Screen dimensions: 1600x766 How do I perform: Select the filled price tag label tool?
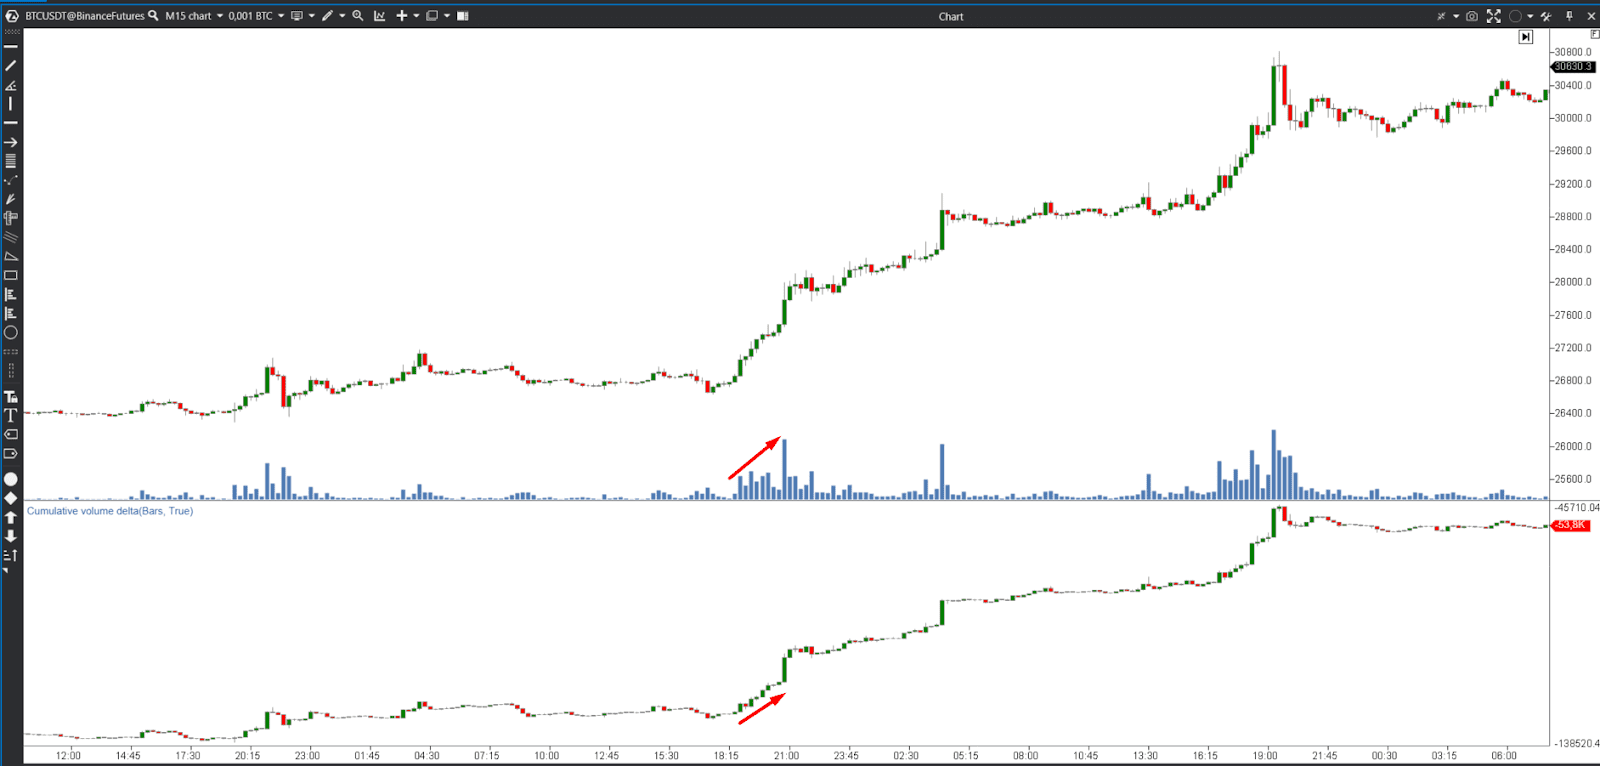[x=11, y=434]
